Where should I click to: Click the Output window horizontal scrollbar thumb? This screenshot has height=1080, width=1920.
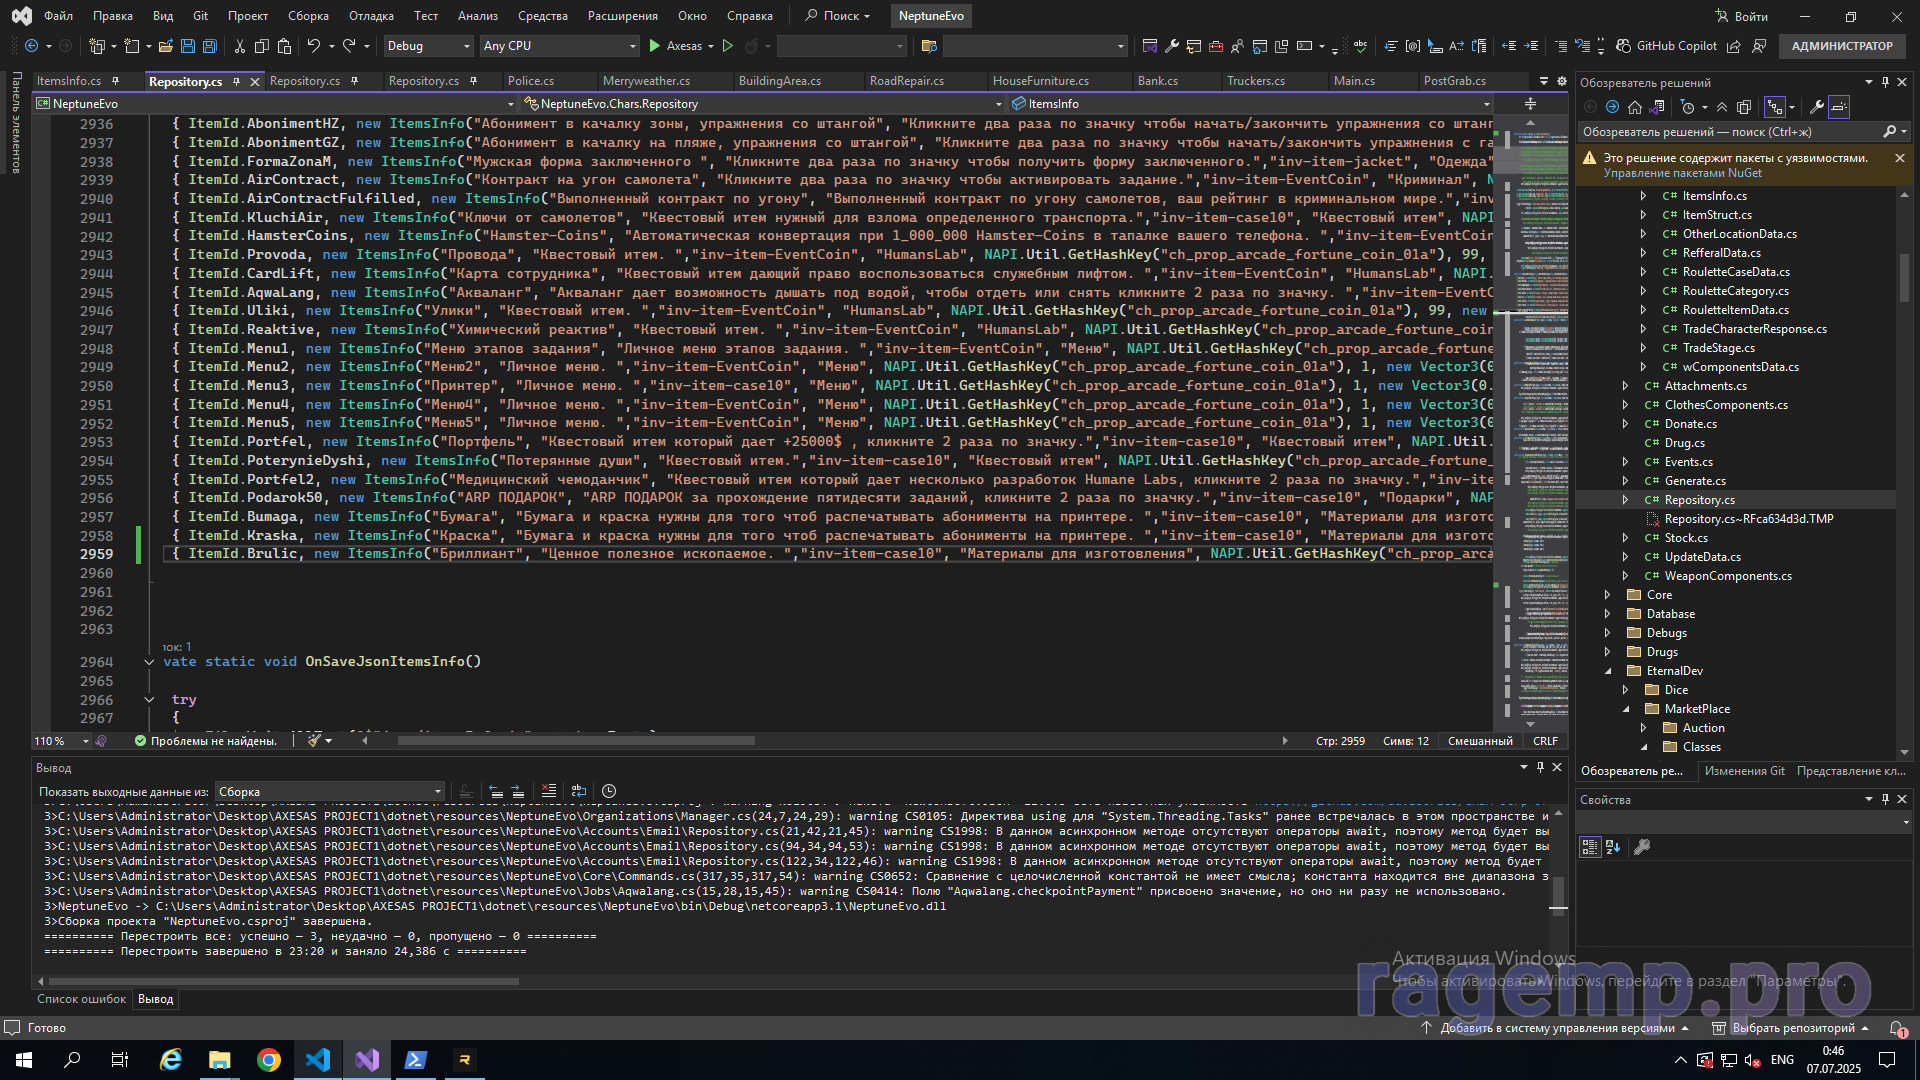tap(284, 981)
